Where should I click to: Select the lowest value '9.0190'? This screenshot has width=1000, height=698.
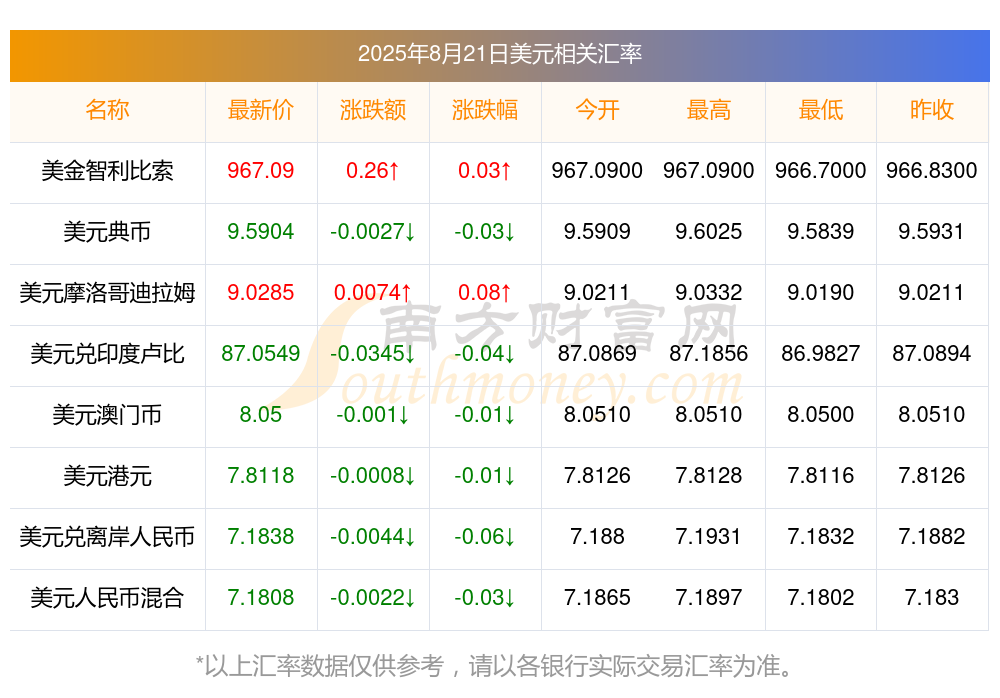point(821,293)
